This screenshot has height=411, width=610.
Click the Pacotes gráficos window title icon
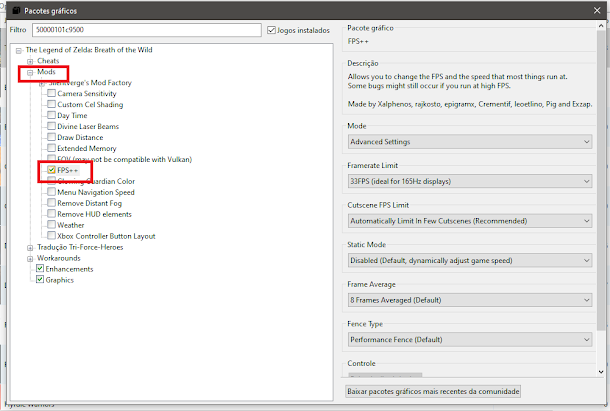click(16, 11)
